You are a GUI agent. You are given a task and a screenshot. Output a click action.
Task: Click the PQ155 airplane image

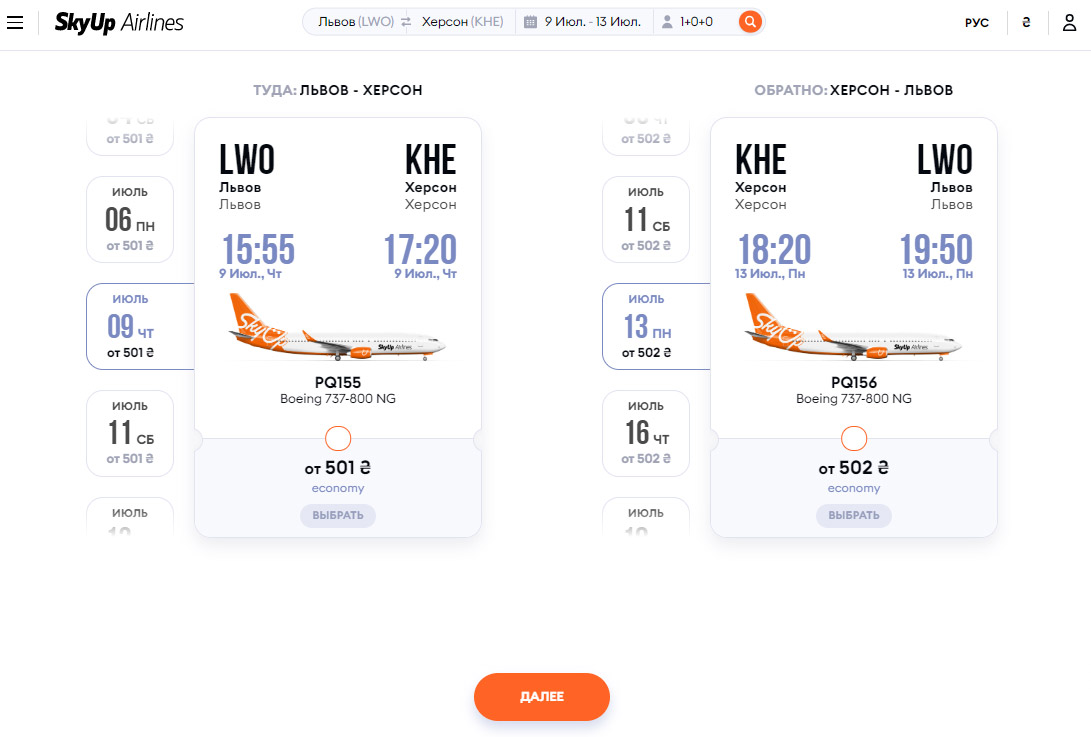click(338, 328)
